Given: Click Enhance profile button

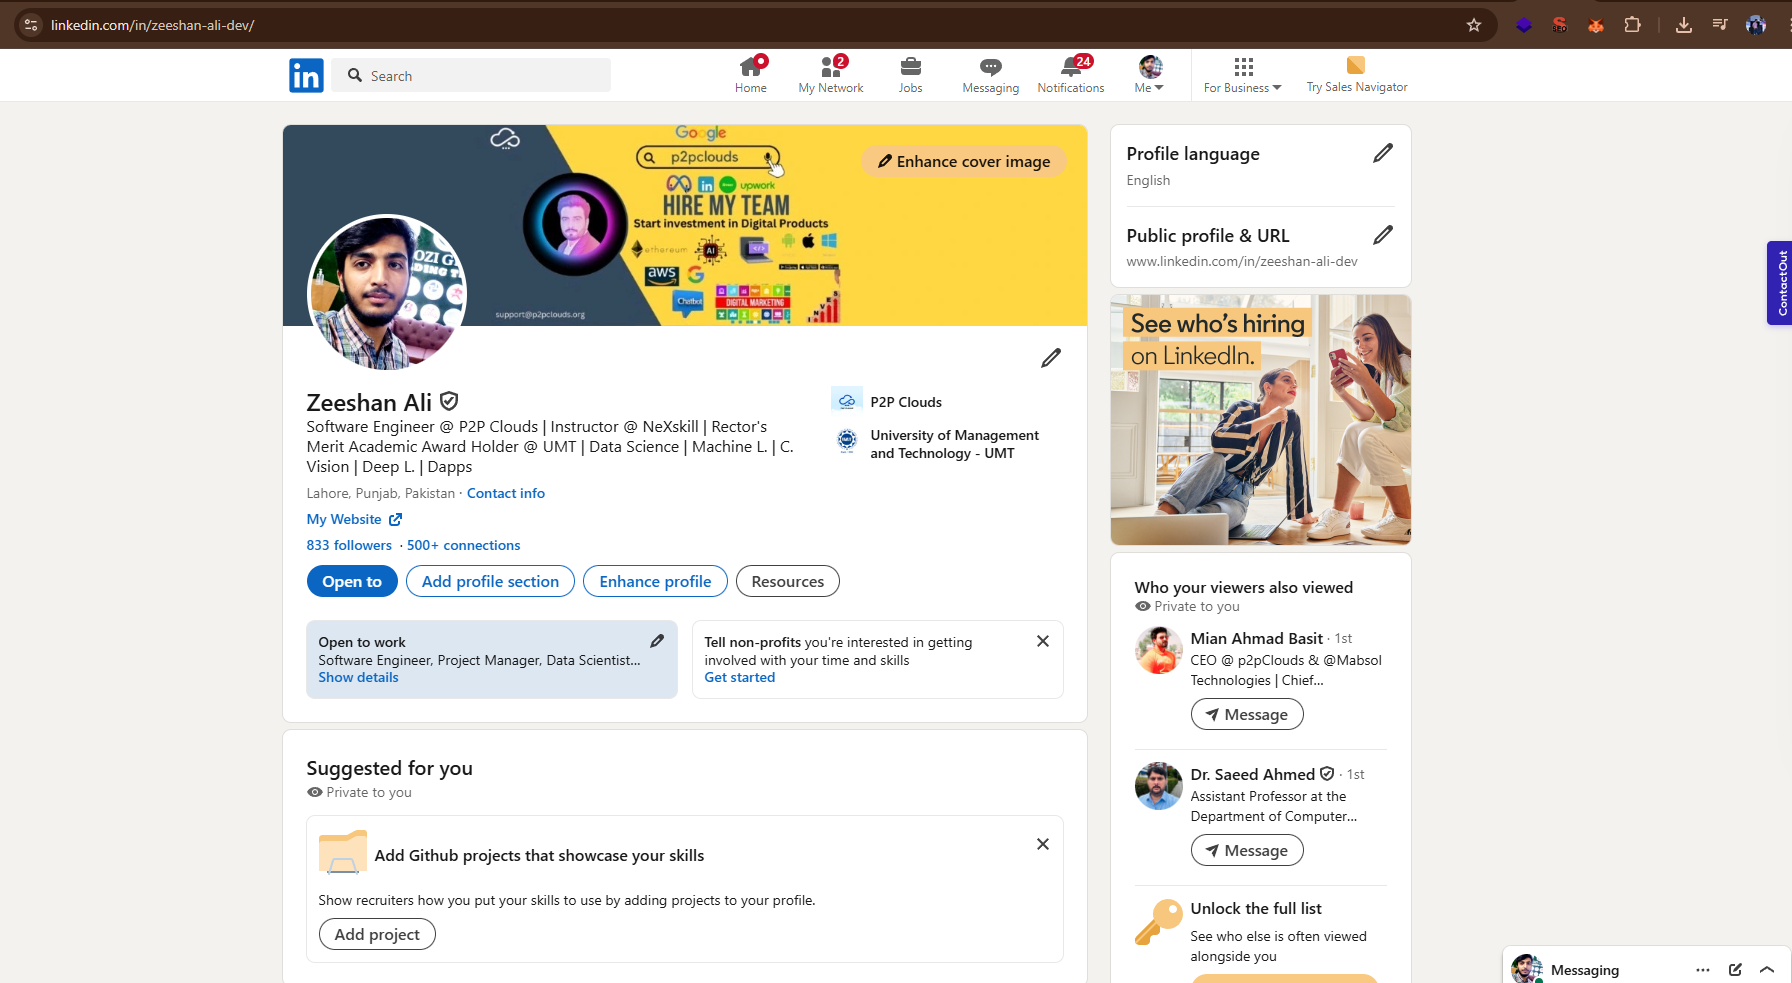Looking at the screenshot, I should click(x=655, y=581).
